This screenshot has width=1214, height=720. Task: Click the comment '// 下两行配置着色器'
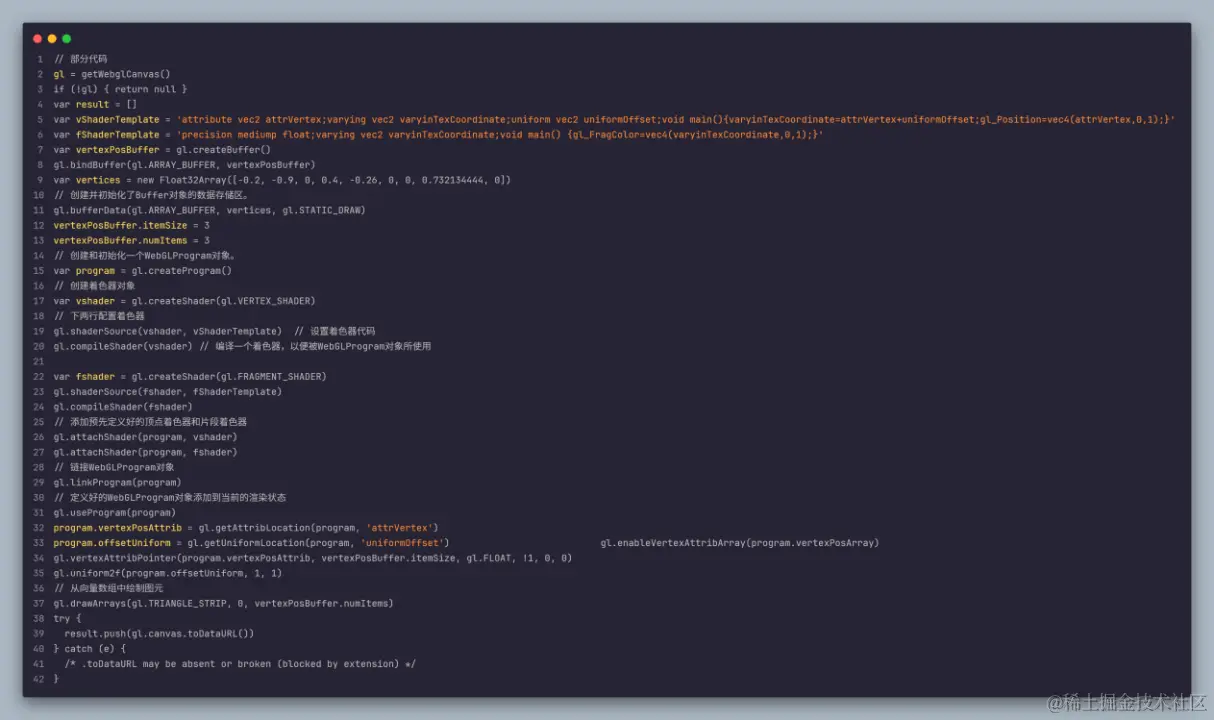pos(100,316)
